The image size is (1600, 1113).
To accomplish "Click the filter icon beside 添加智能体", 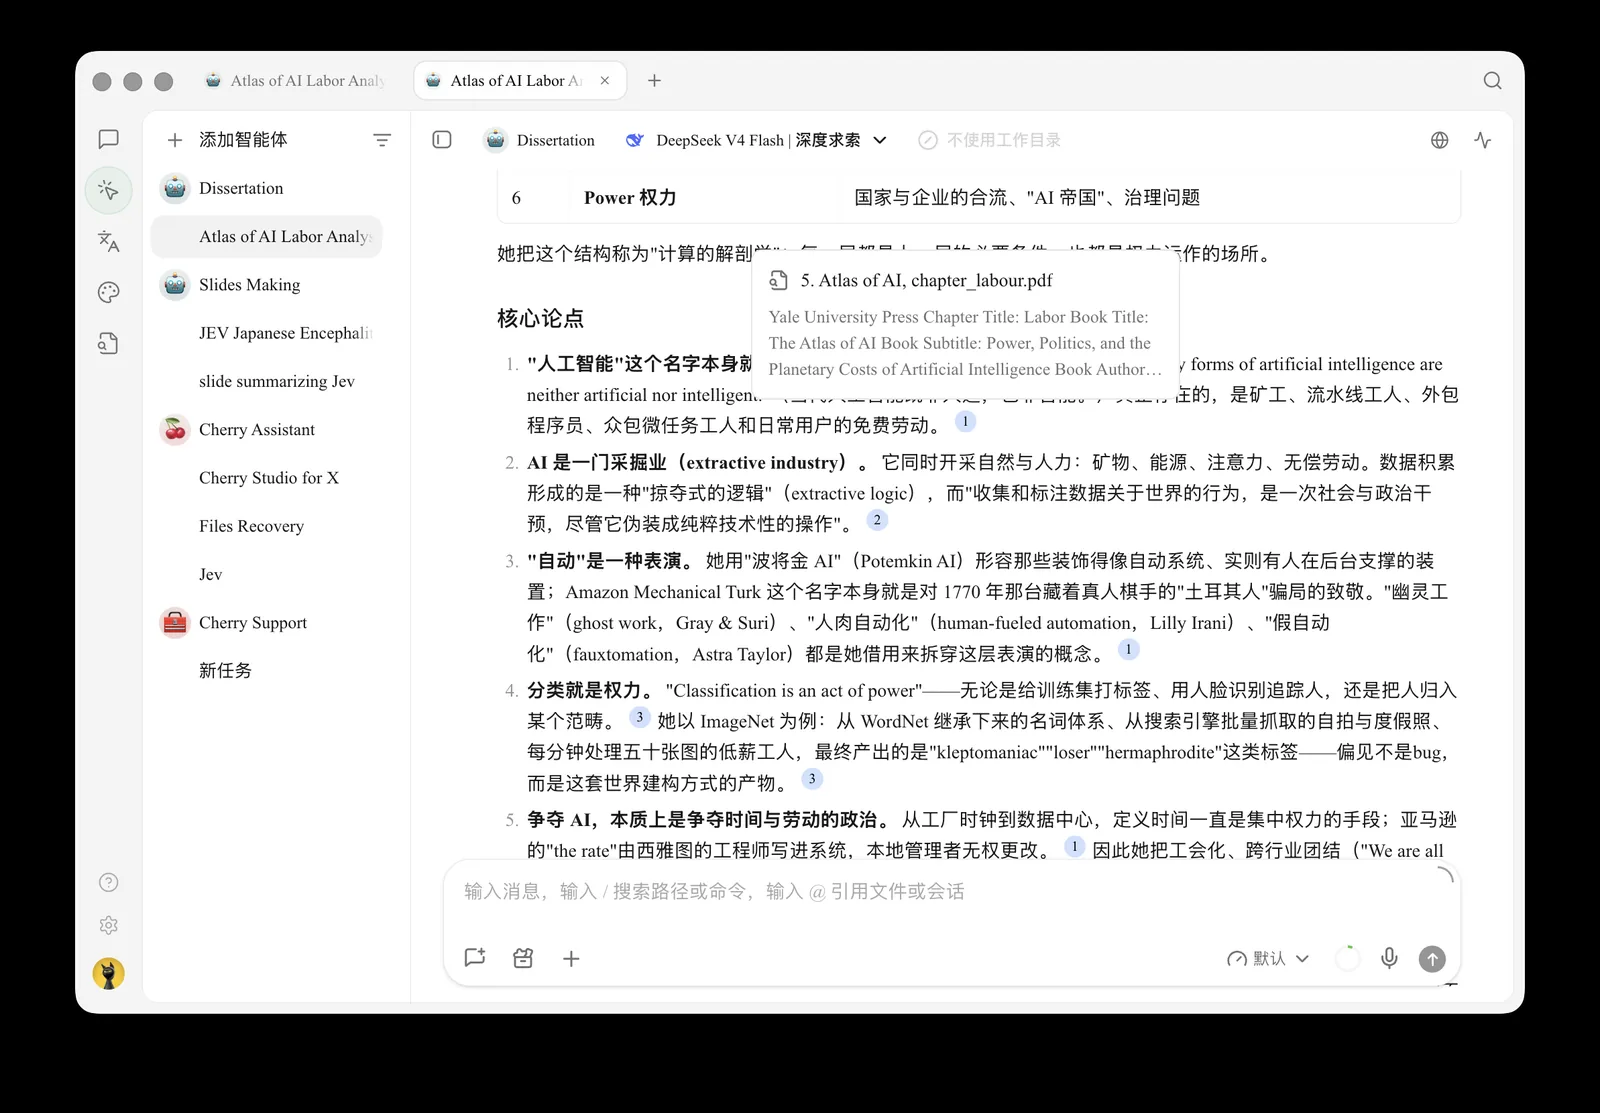I will point(382,140).
